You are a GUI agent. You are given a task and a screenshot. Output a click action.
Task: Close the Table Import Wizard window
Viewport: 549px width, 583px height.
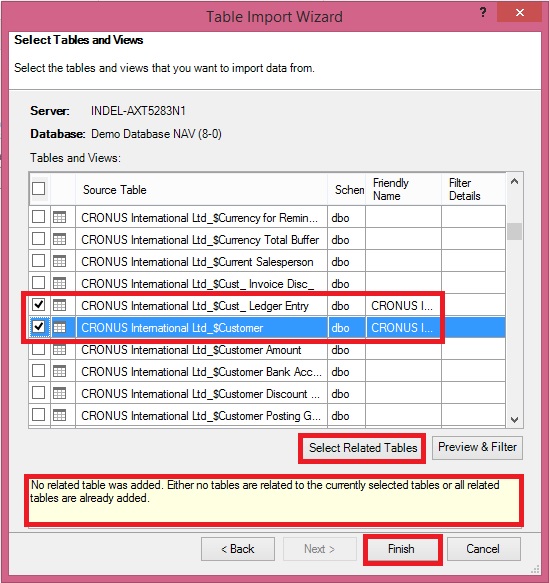(520, 13)
